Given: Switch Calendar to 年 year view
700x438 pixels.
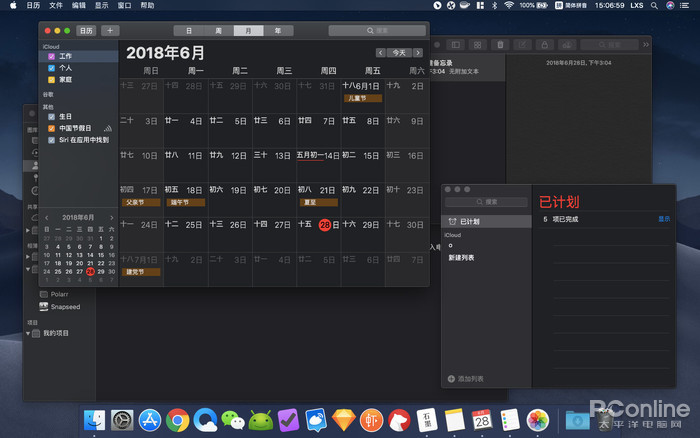Looking at the screenshot, I should (x=278, y=30).
